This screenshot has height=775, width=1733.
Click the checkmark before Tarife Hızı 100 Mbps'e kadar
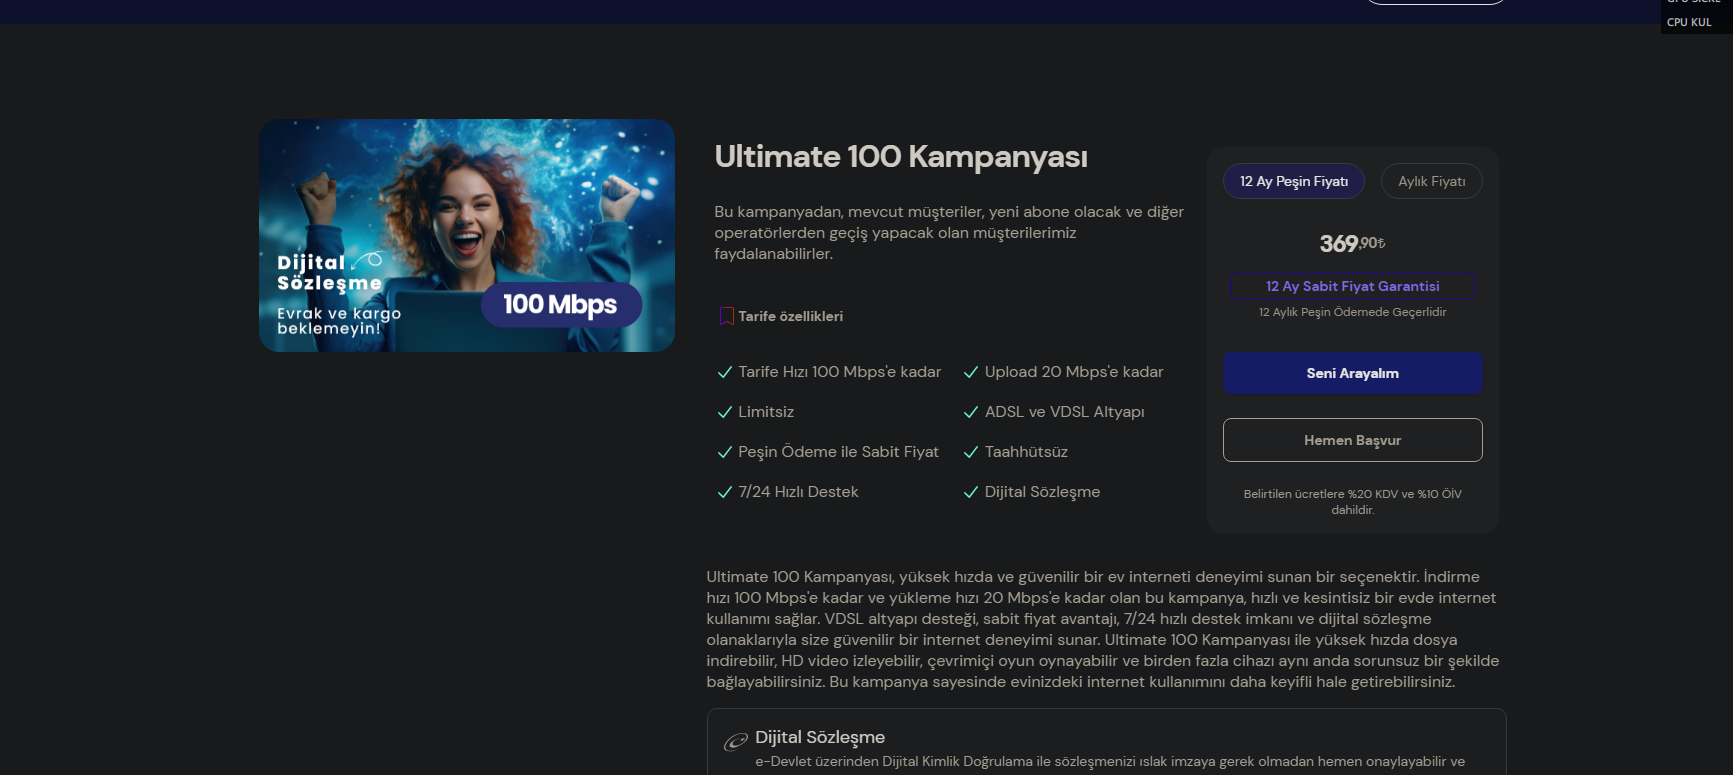(725, 372)
